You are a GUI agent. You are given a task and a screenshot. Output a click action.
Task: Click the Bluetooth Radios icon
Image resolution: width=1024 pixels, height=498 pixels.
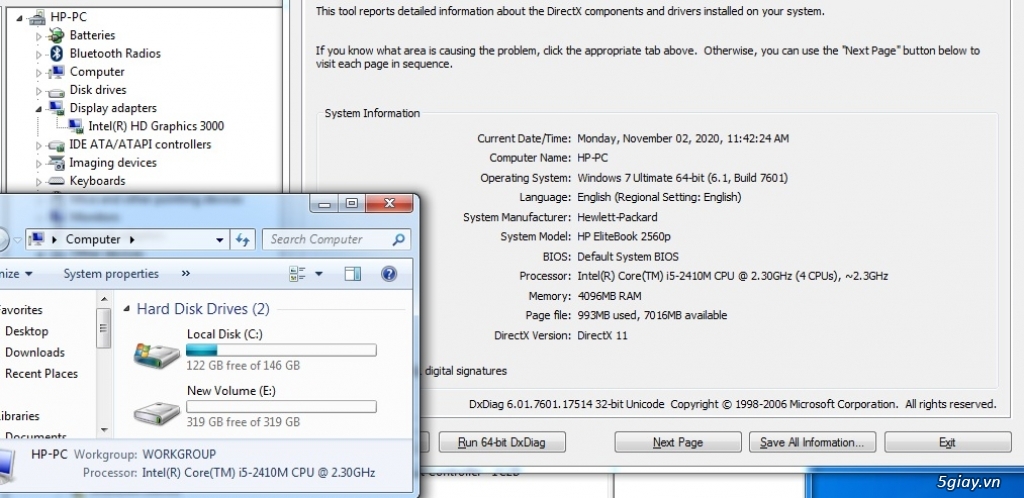coord(57,54)
